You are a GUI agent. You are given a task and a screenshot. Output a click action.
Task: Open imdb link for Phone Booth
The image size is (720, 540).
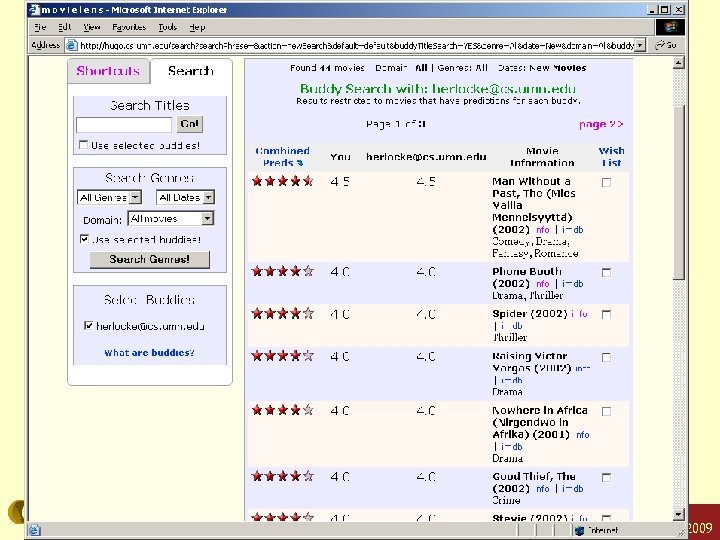pyautogui.click(x=573, y=284)
